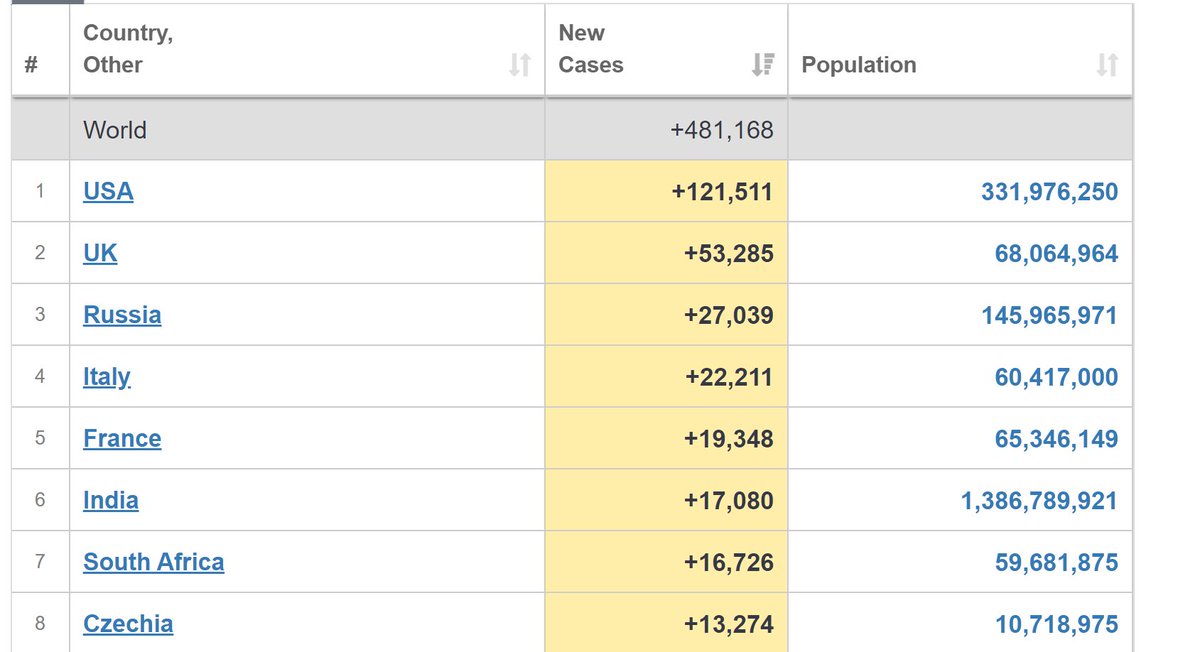
Task: Select the Czechia new cases +13,274 cell
Action: (666, 623)
